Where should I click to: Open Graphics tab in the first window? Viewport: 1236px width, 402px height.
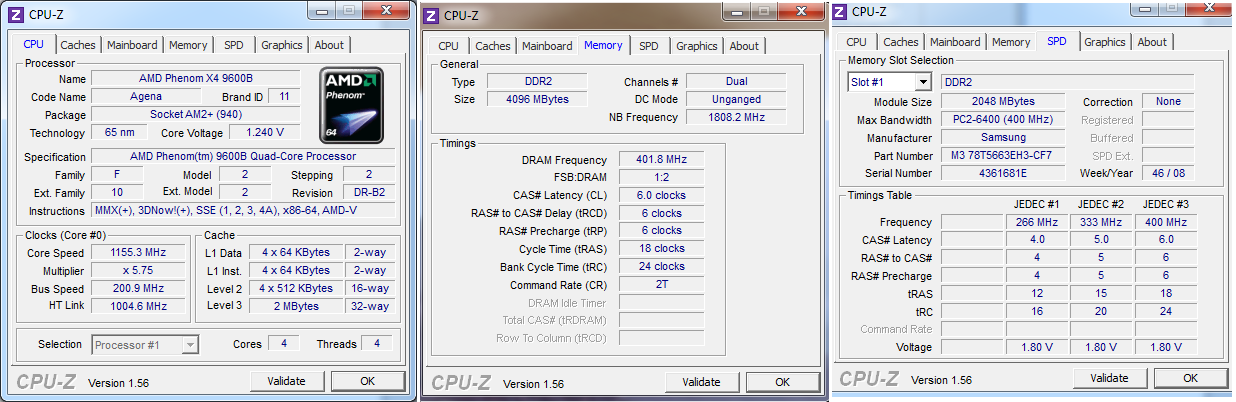click(x=282, y=45)
